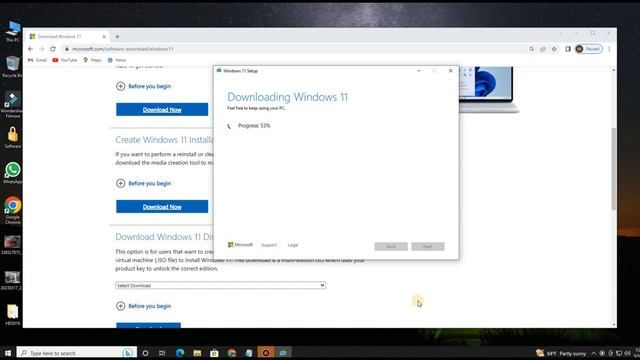Open the News bookmark
Screen dimensions: 640x360
coord(117,60)
